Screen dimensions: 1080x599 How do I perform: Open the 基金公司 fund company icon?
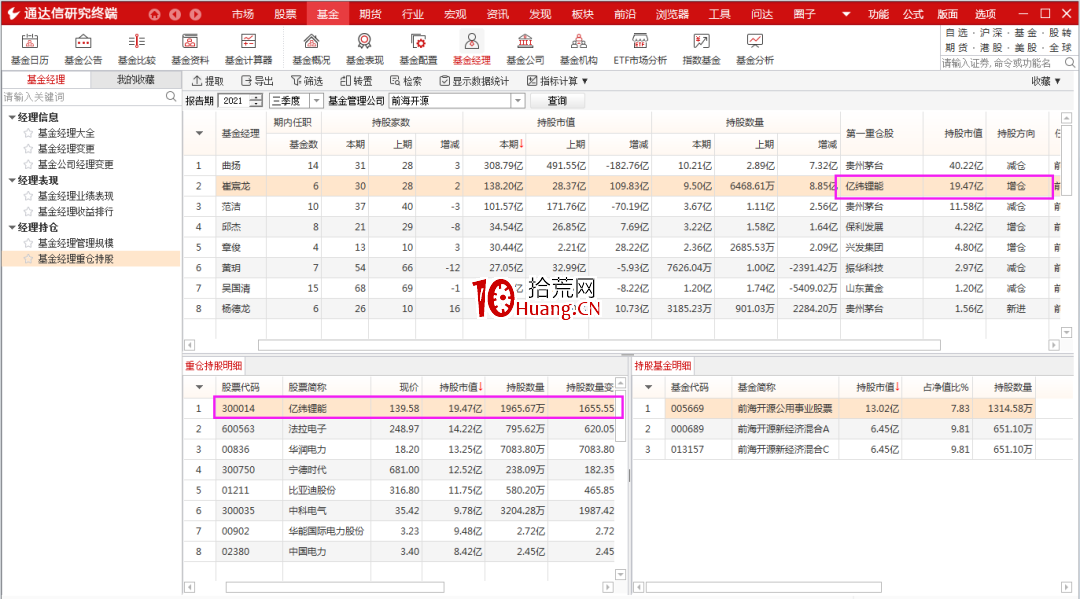[525, 50]
